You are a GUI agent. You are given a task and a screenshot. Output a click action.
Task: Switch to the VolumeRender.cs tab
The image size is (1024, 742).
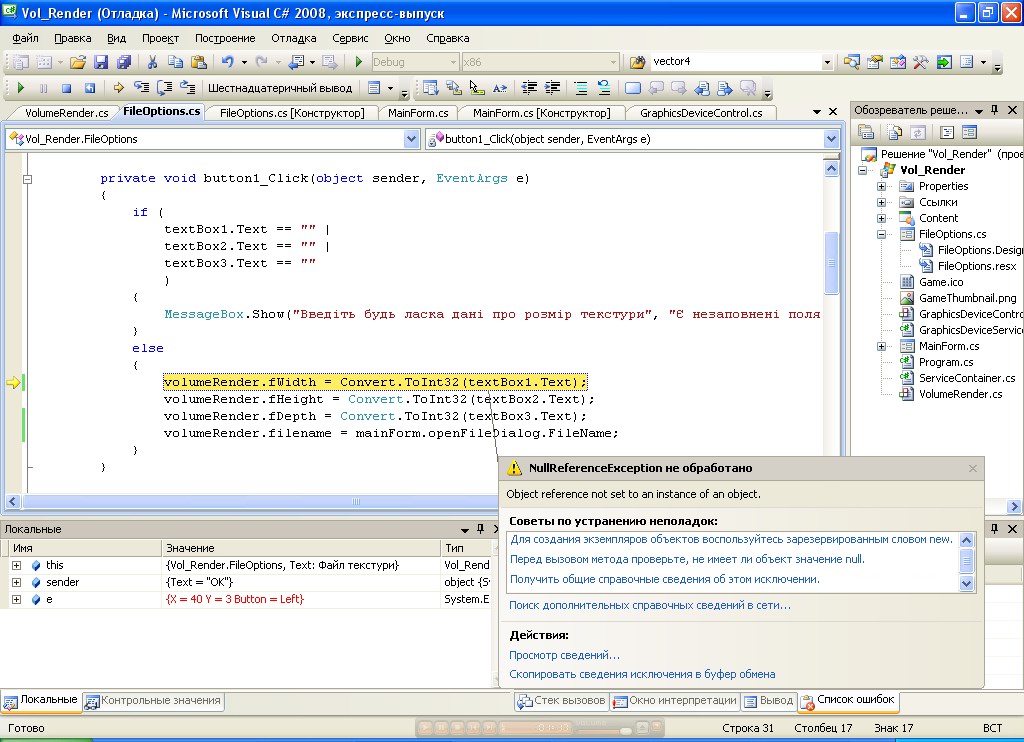[66, 113]
